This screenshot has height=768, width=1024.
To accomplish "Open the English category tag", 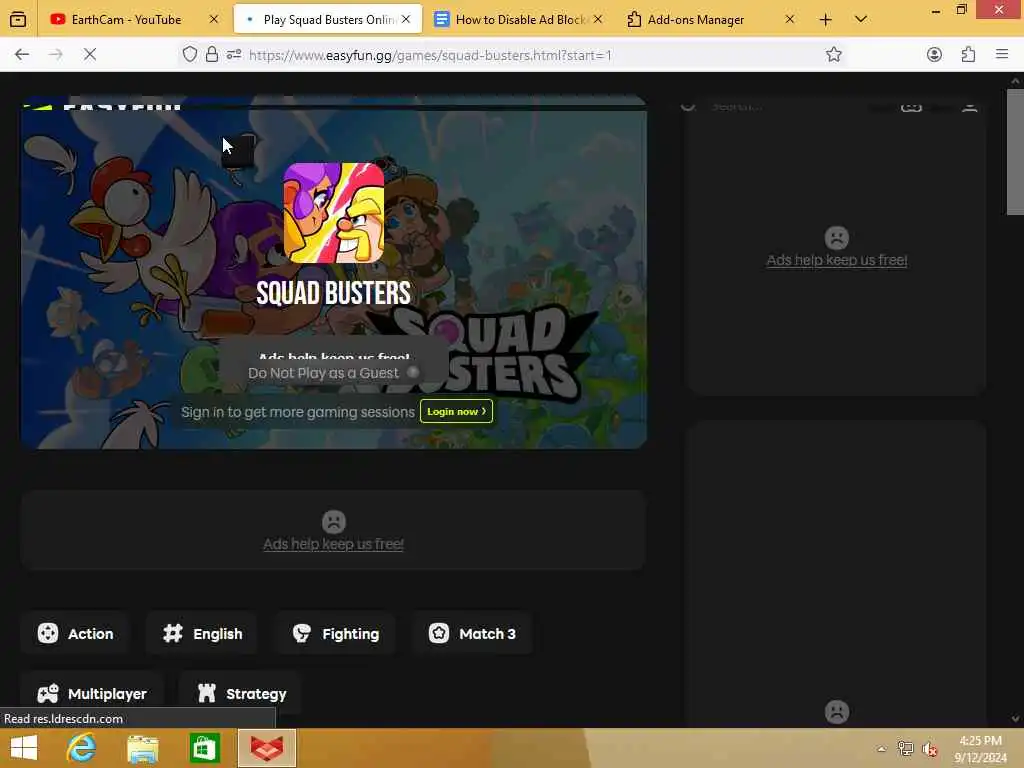I will (x=202, y=633).
